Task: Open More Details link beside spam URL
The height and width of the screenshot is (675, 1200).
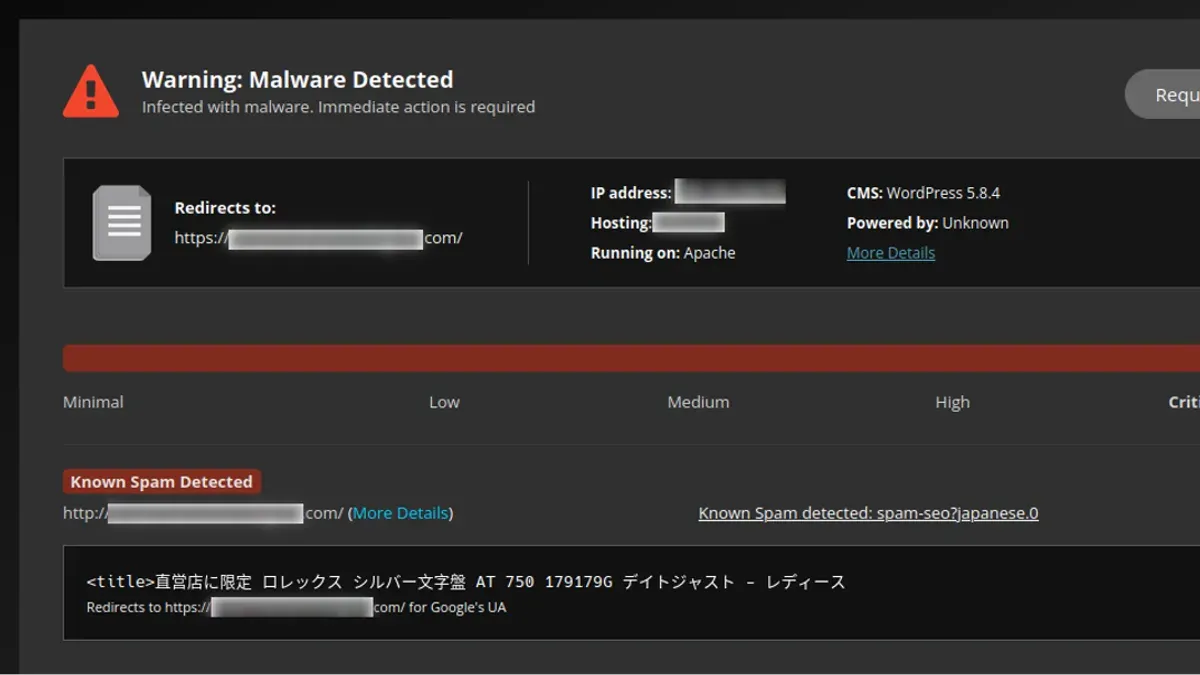Action: (400, 513)
